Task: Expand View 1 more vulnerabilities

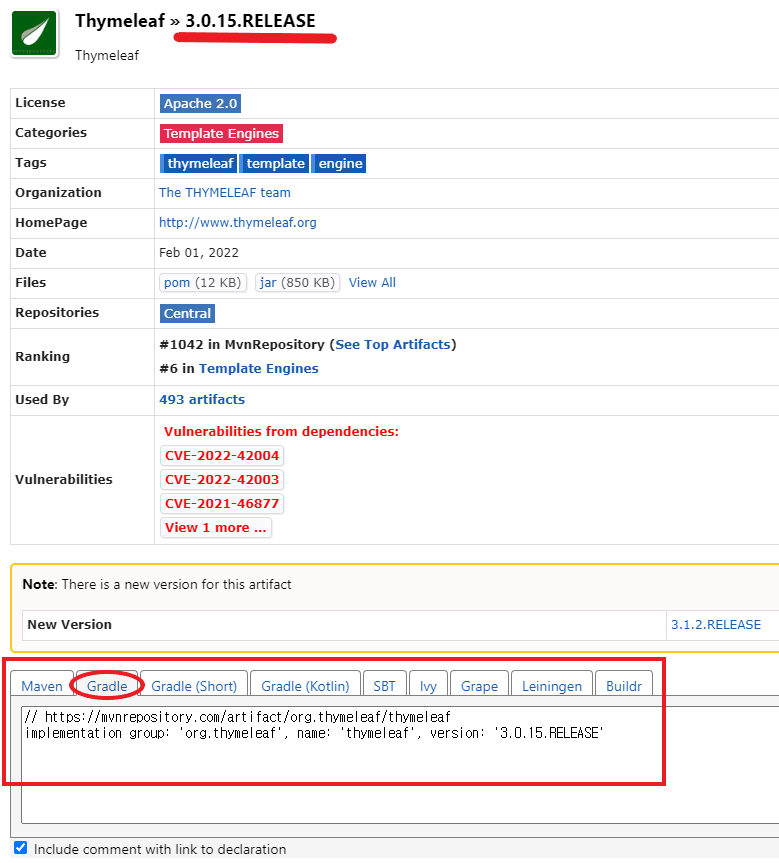Action: point(216,527)
